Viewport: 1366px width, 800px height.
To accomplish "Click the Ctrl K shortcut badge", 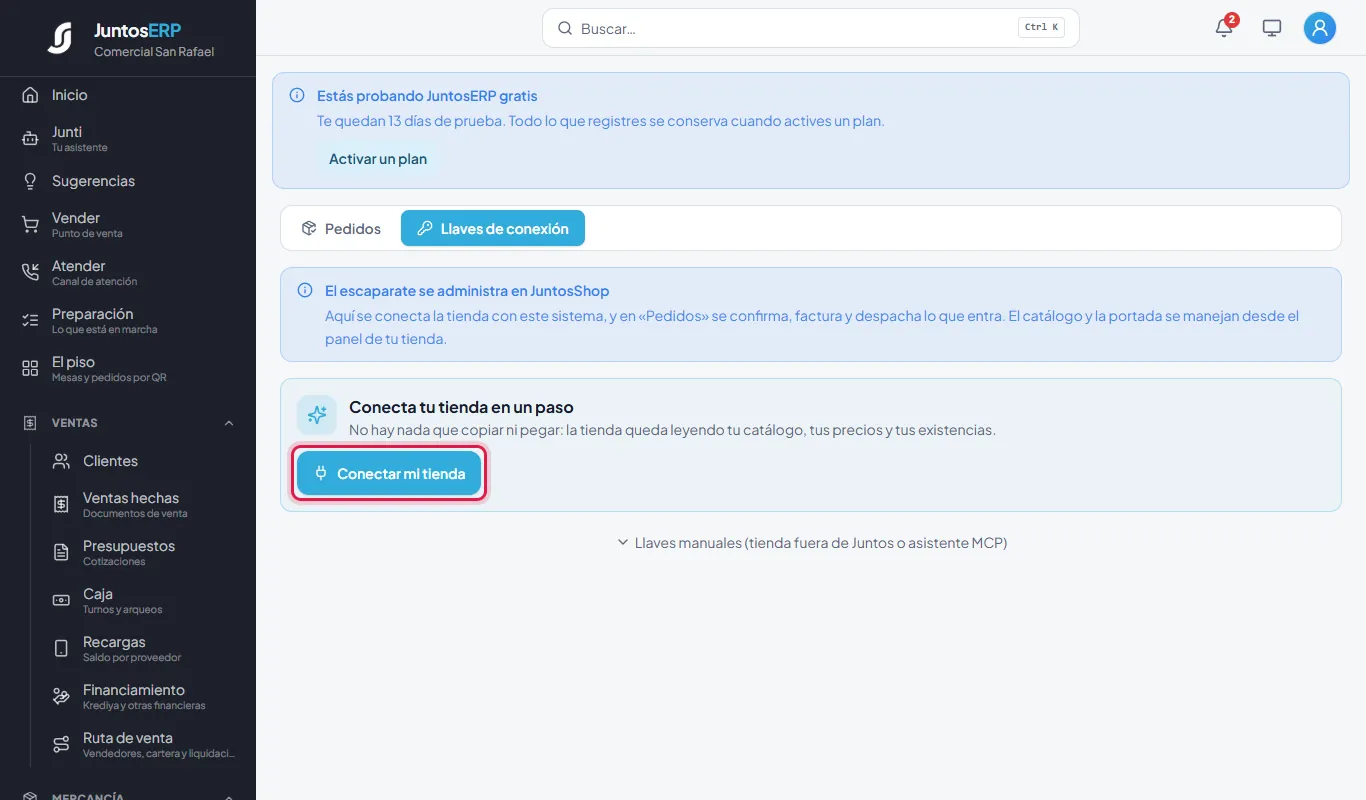I will [1041, 28].
